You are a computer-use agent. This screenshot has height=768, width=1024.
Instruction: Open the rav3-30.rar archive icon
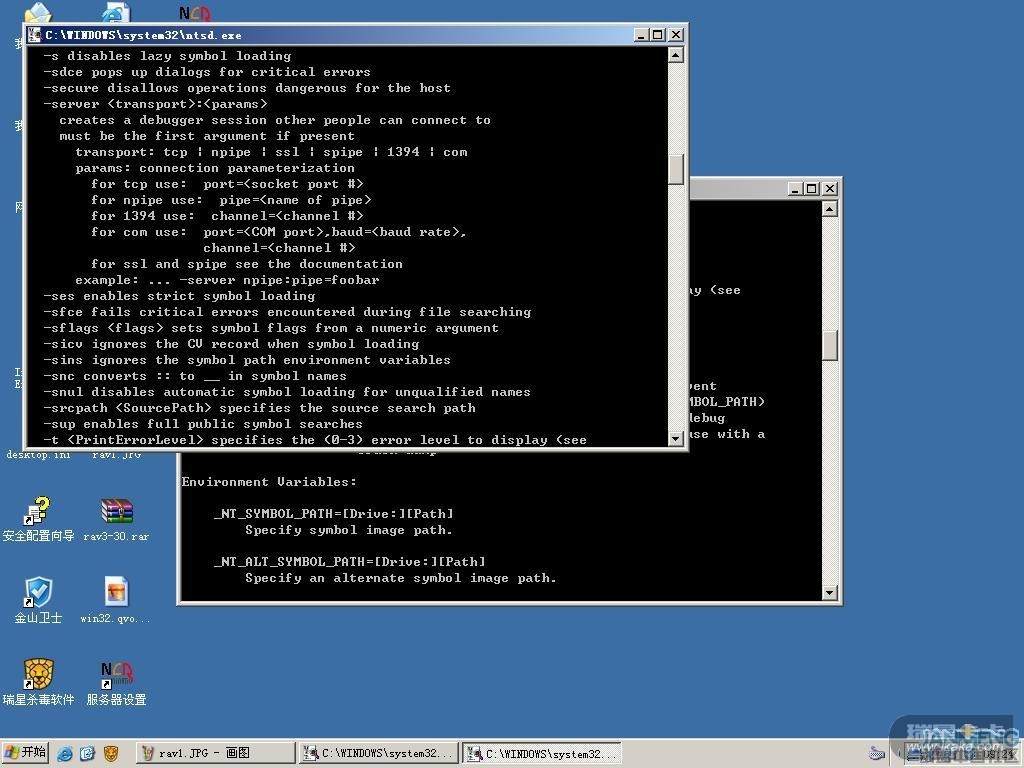click(x=116, y=512)
